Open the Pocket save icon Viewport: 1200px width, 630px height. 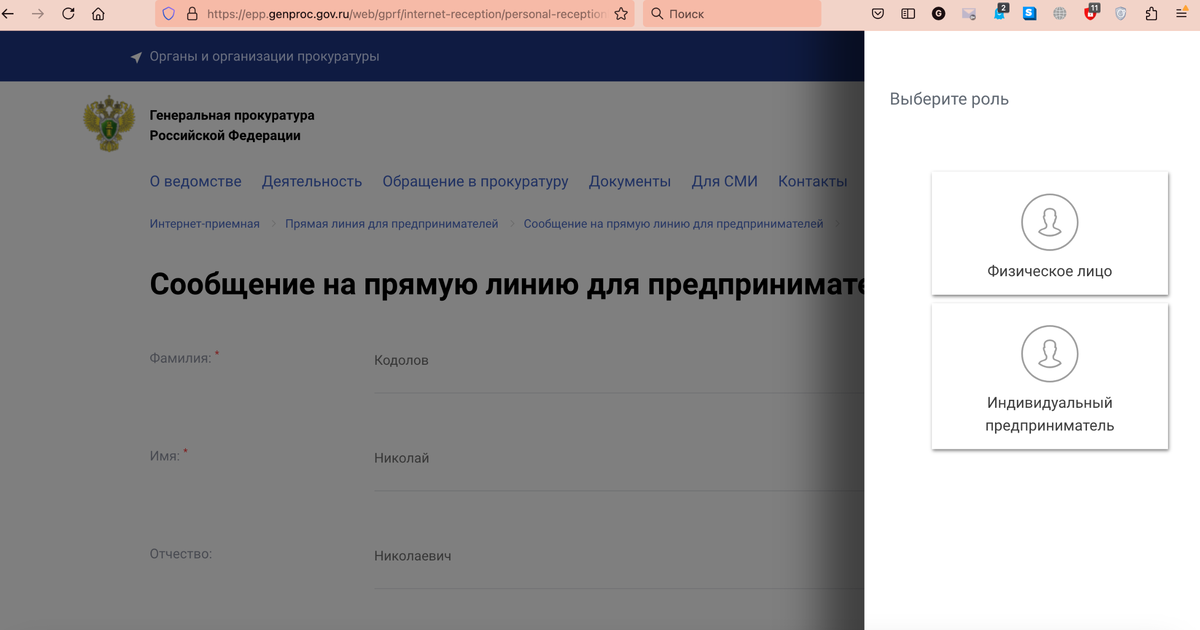pyautogui.click(x=878, y=14)
